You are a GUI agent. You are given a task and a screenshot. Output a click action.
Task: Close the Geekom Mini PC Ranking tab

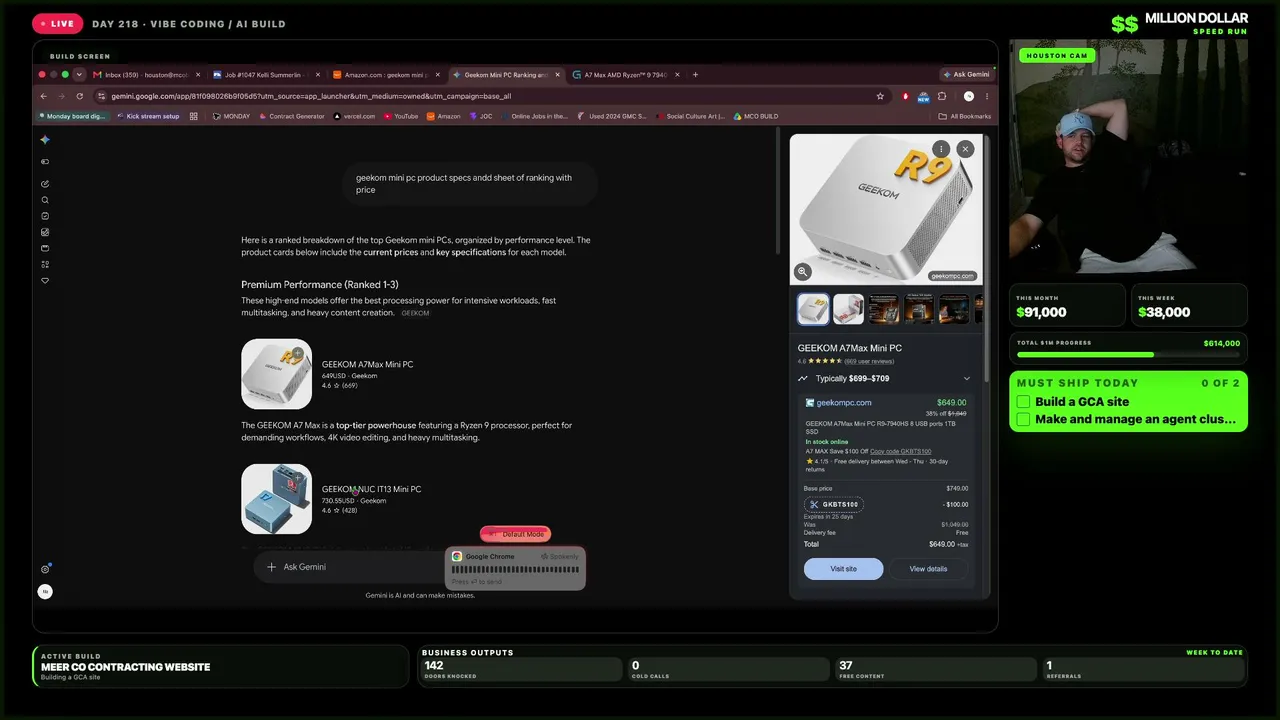click(x=558, y=74)
